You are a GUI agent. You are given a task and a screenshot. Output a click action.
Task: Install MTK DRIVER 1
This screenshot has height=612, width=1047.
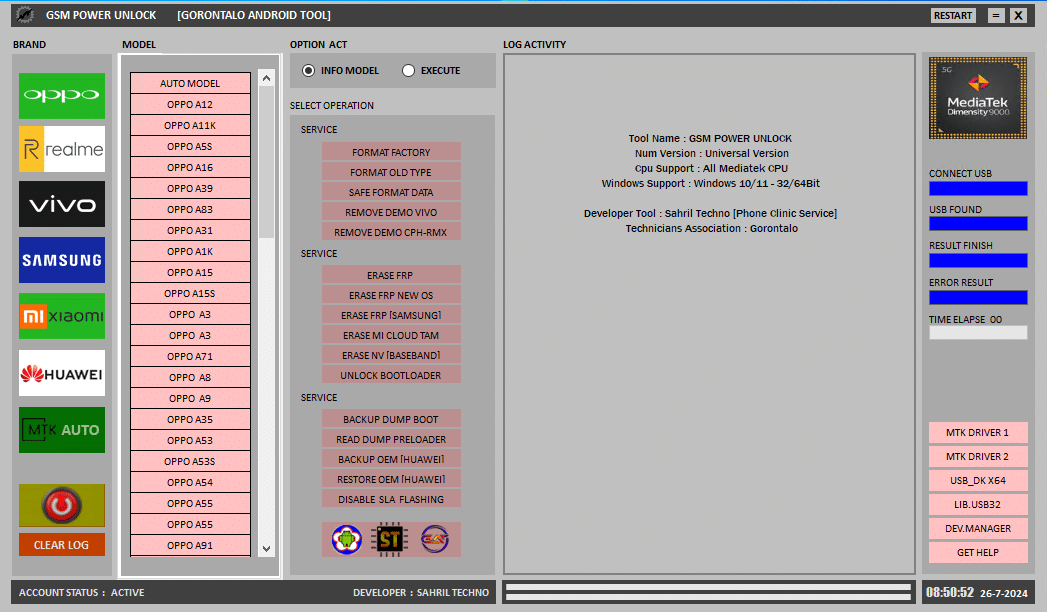pos(978,432)
